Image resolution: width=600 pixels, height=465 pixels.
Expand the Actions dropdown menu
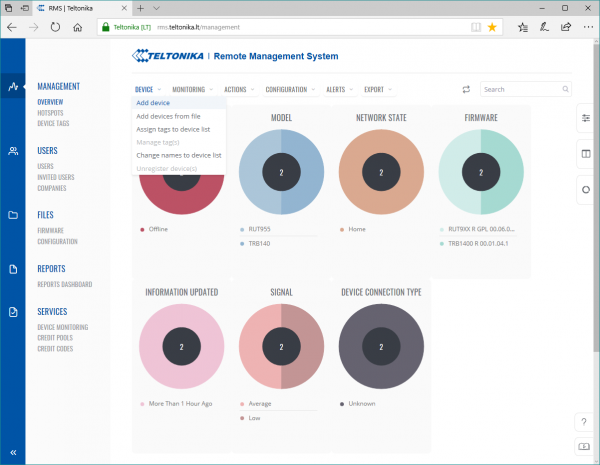point(239,90)
